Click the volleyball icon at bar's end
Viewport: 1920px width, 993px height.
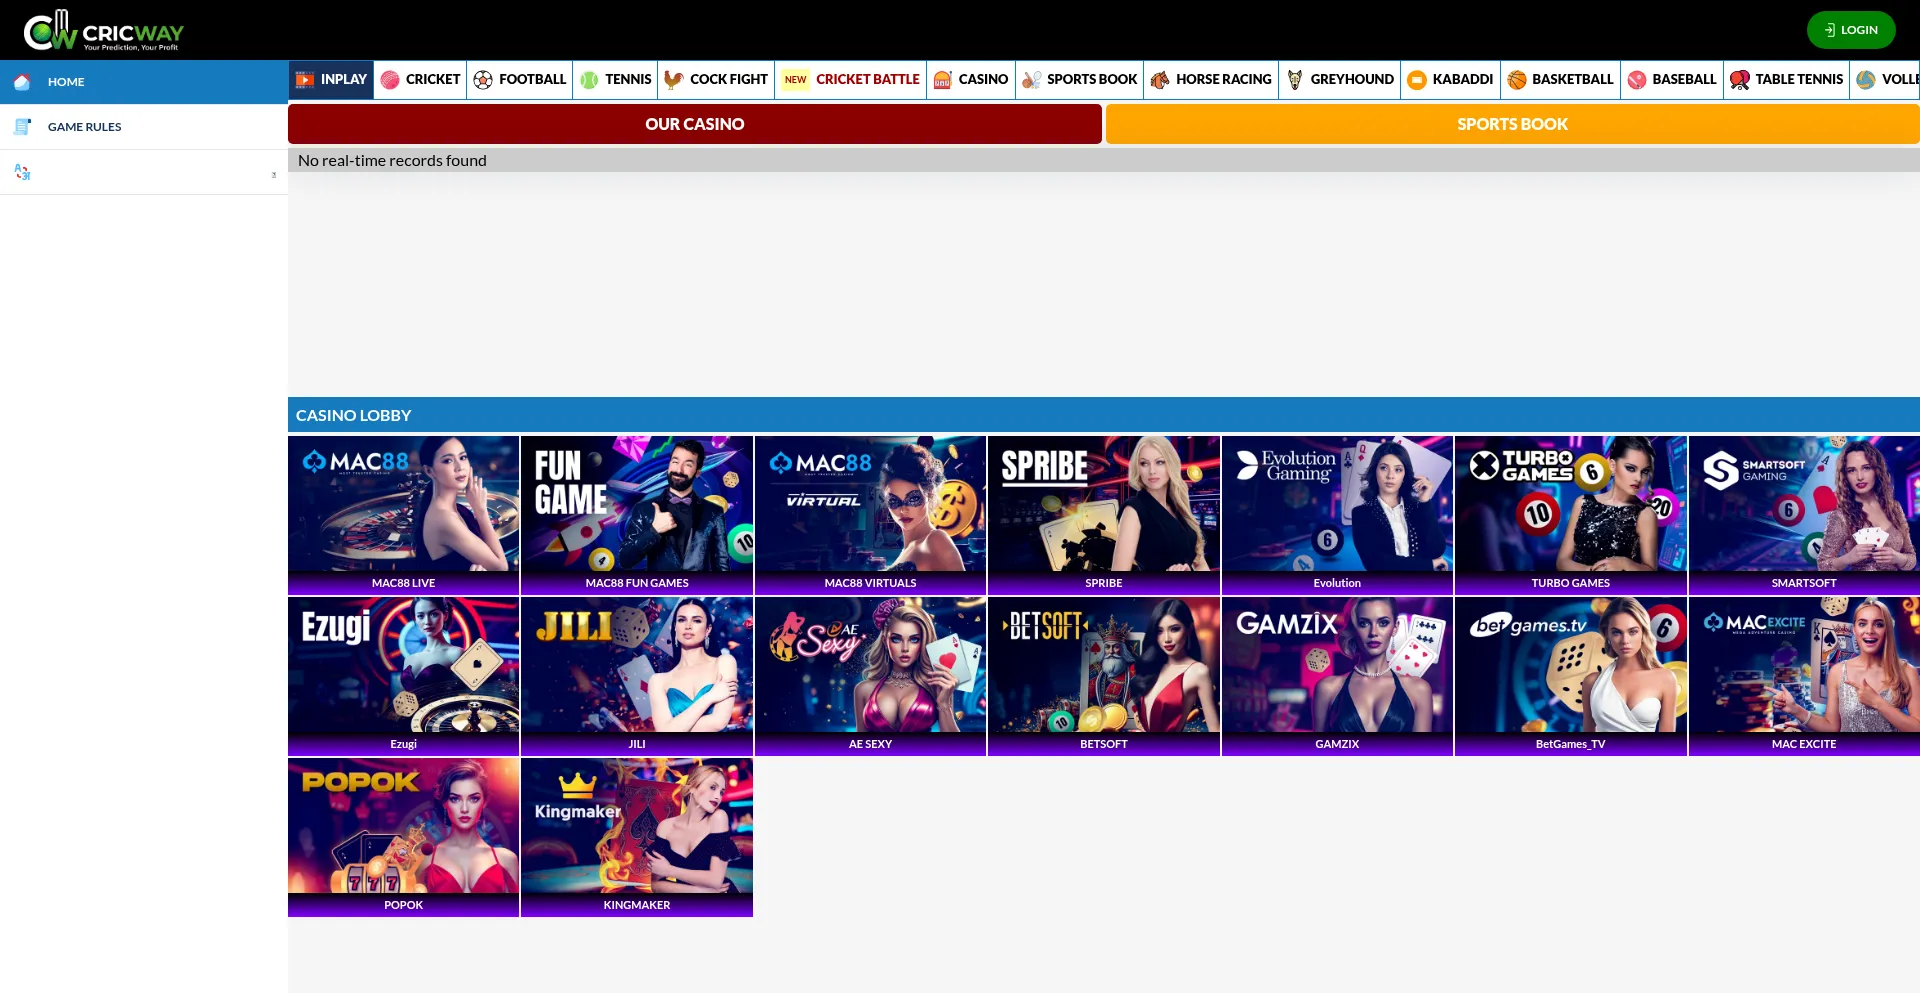click(1866, 80)
